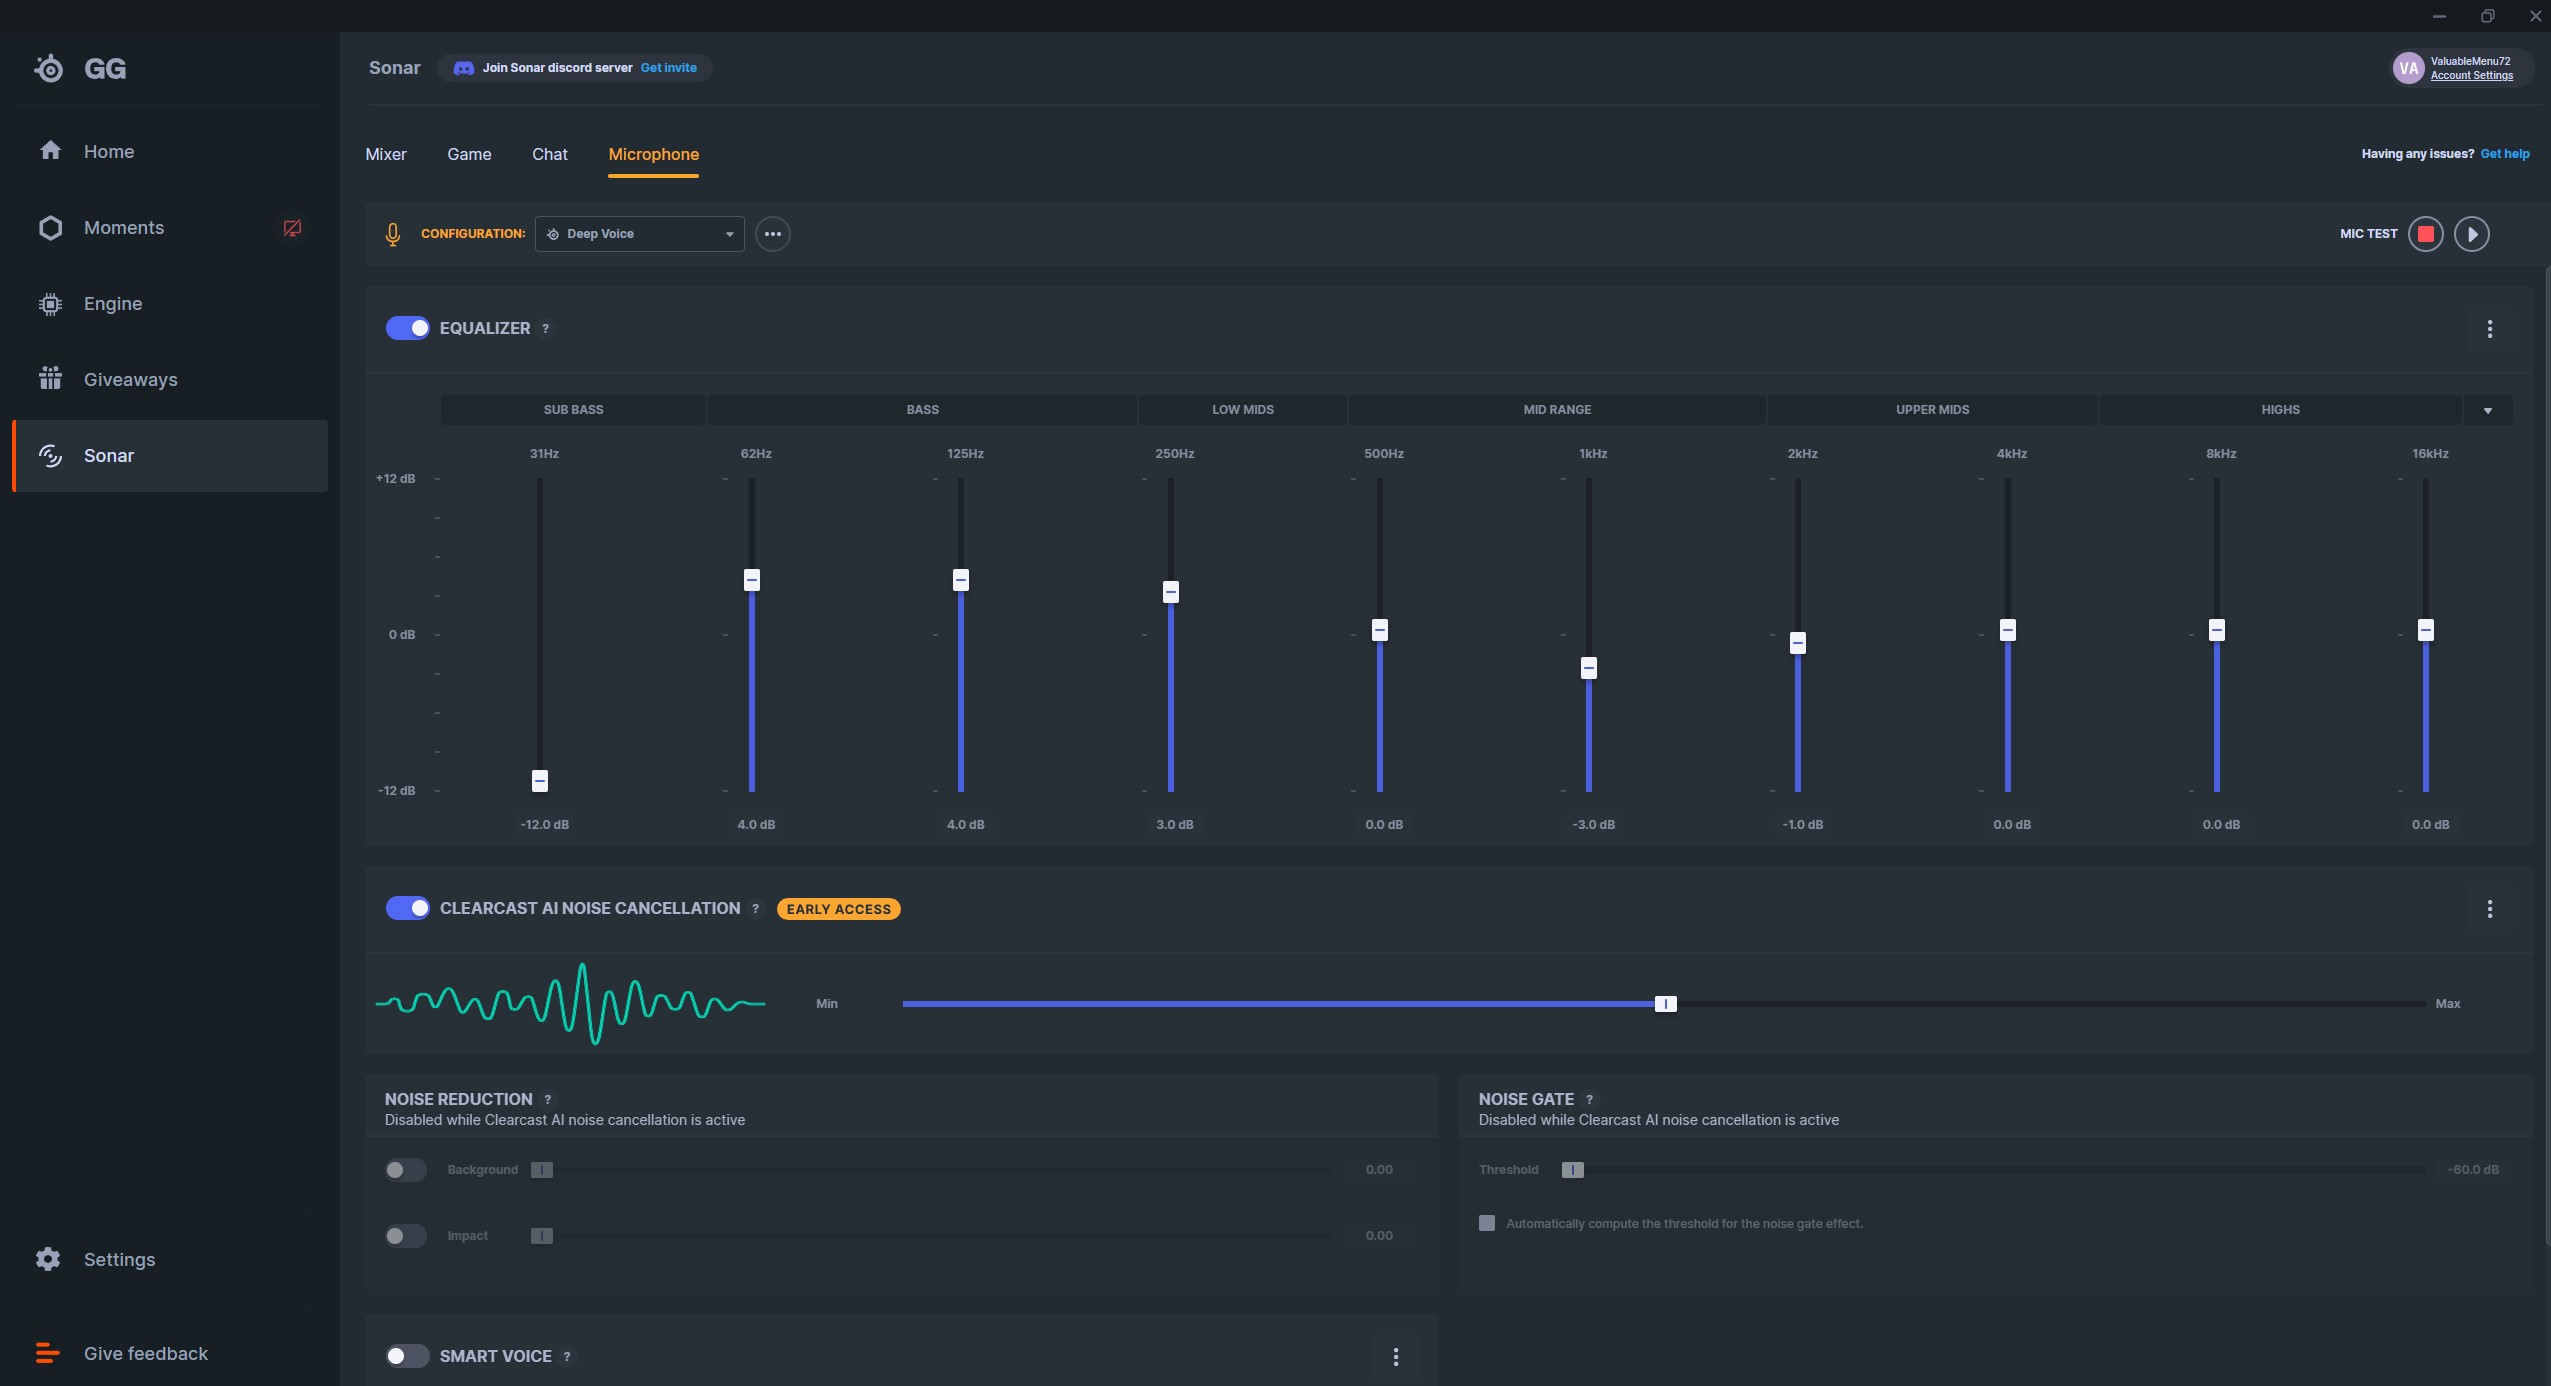
Task: Open configuration more options ellipsis button
Action: [772, 234]
